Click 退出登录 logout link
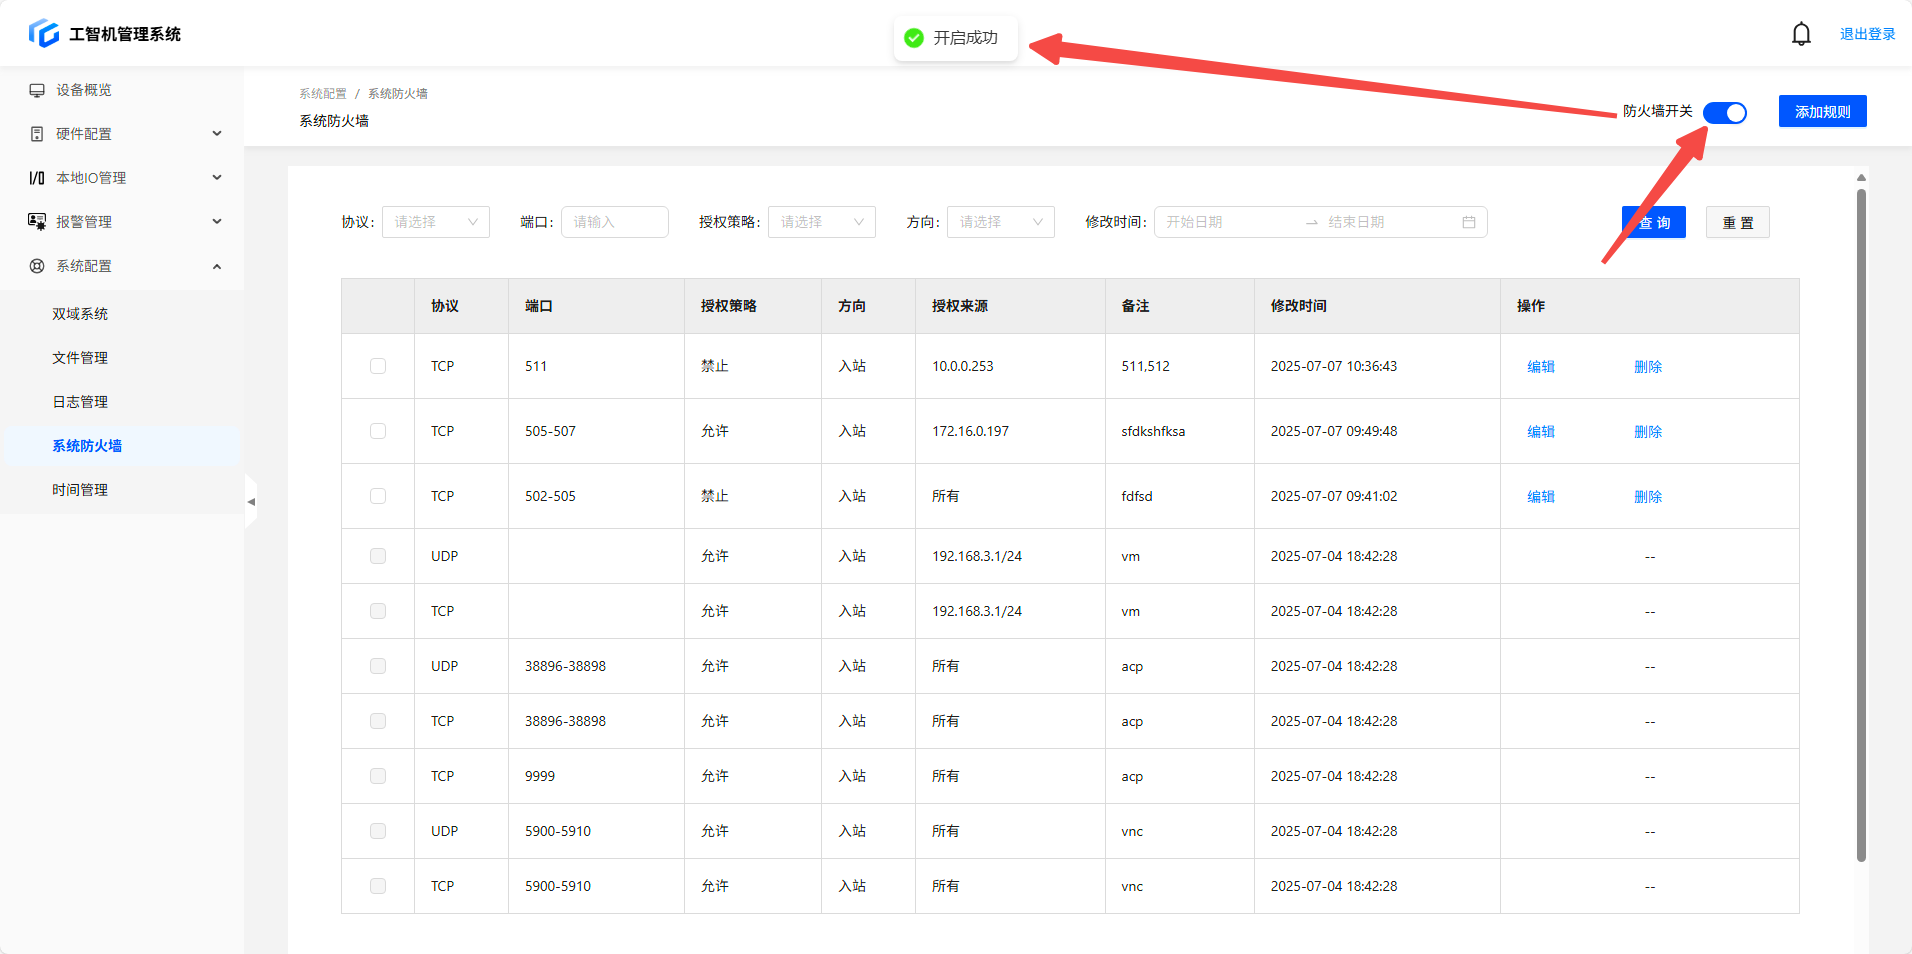Screen dimensions: 1912x954 [x=1867, y=34]
